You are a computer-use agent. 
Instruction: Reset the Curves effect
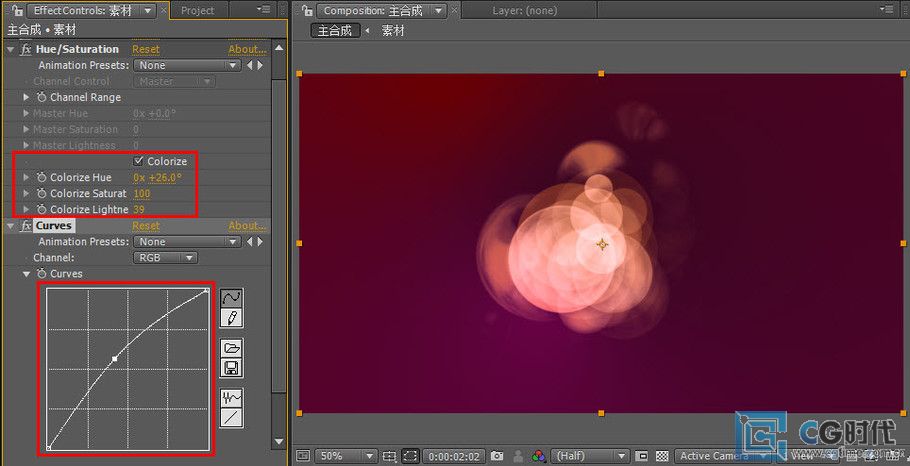146,226
